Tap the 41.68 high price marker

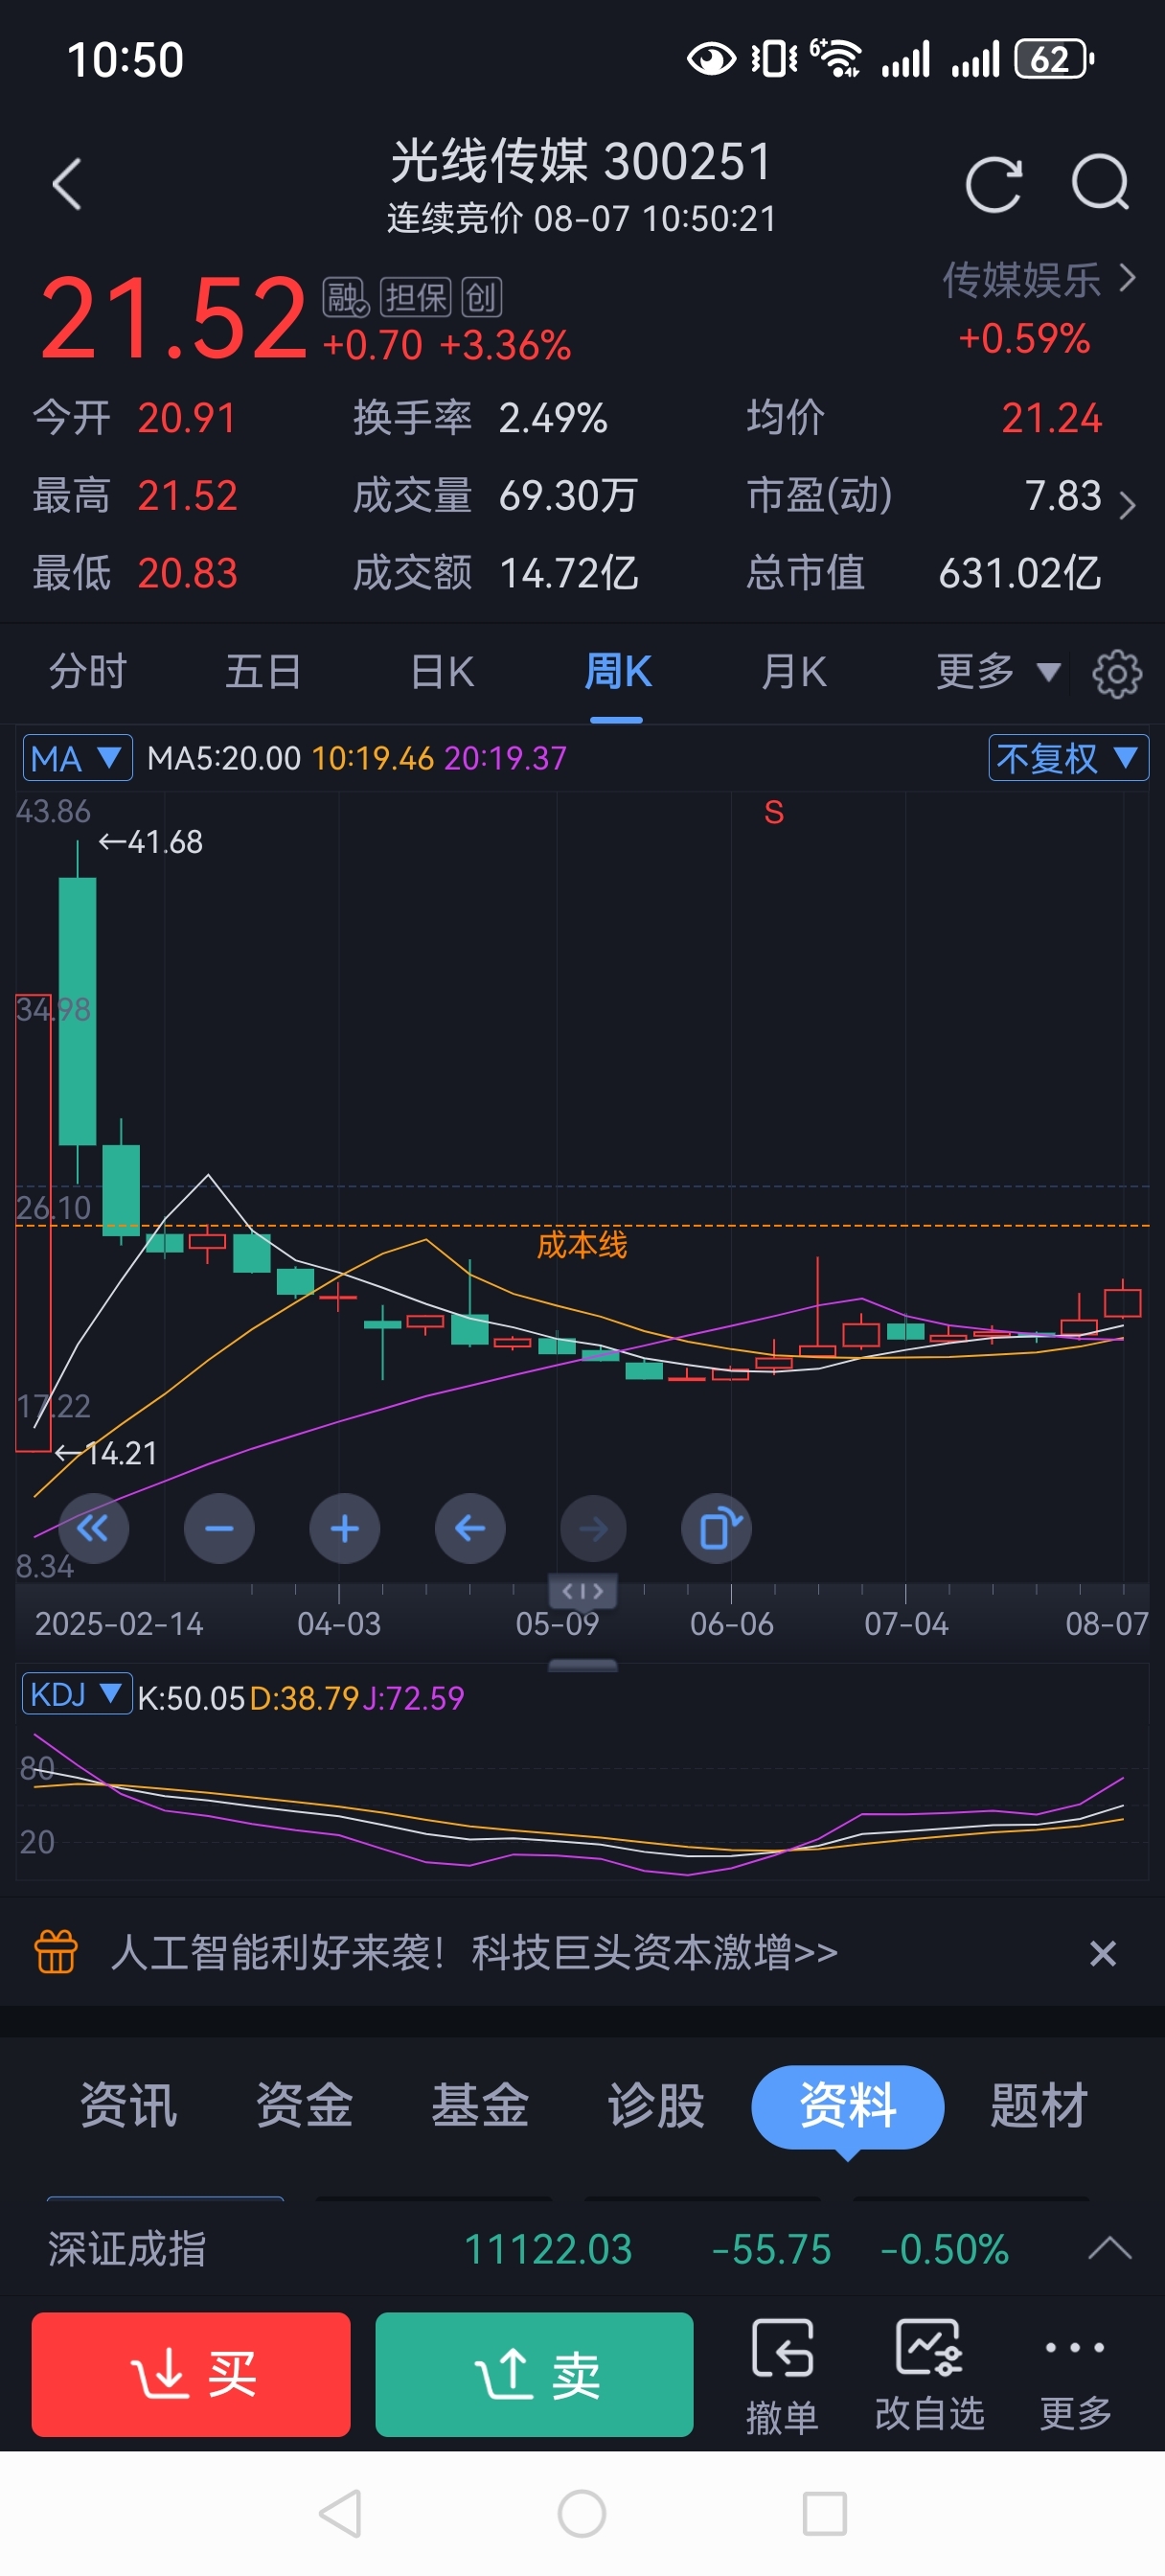(x=151, y=842)
